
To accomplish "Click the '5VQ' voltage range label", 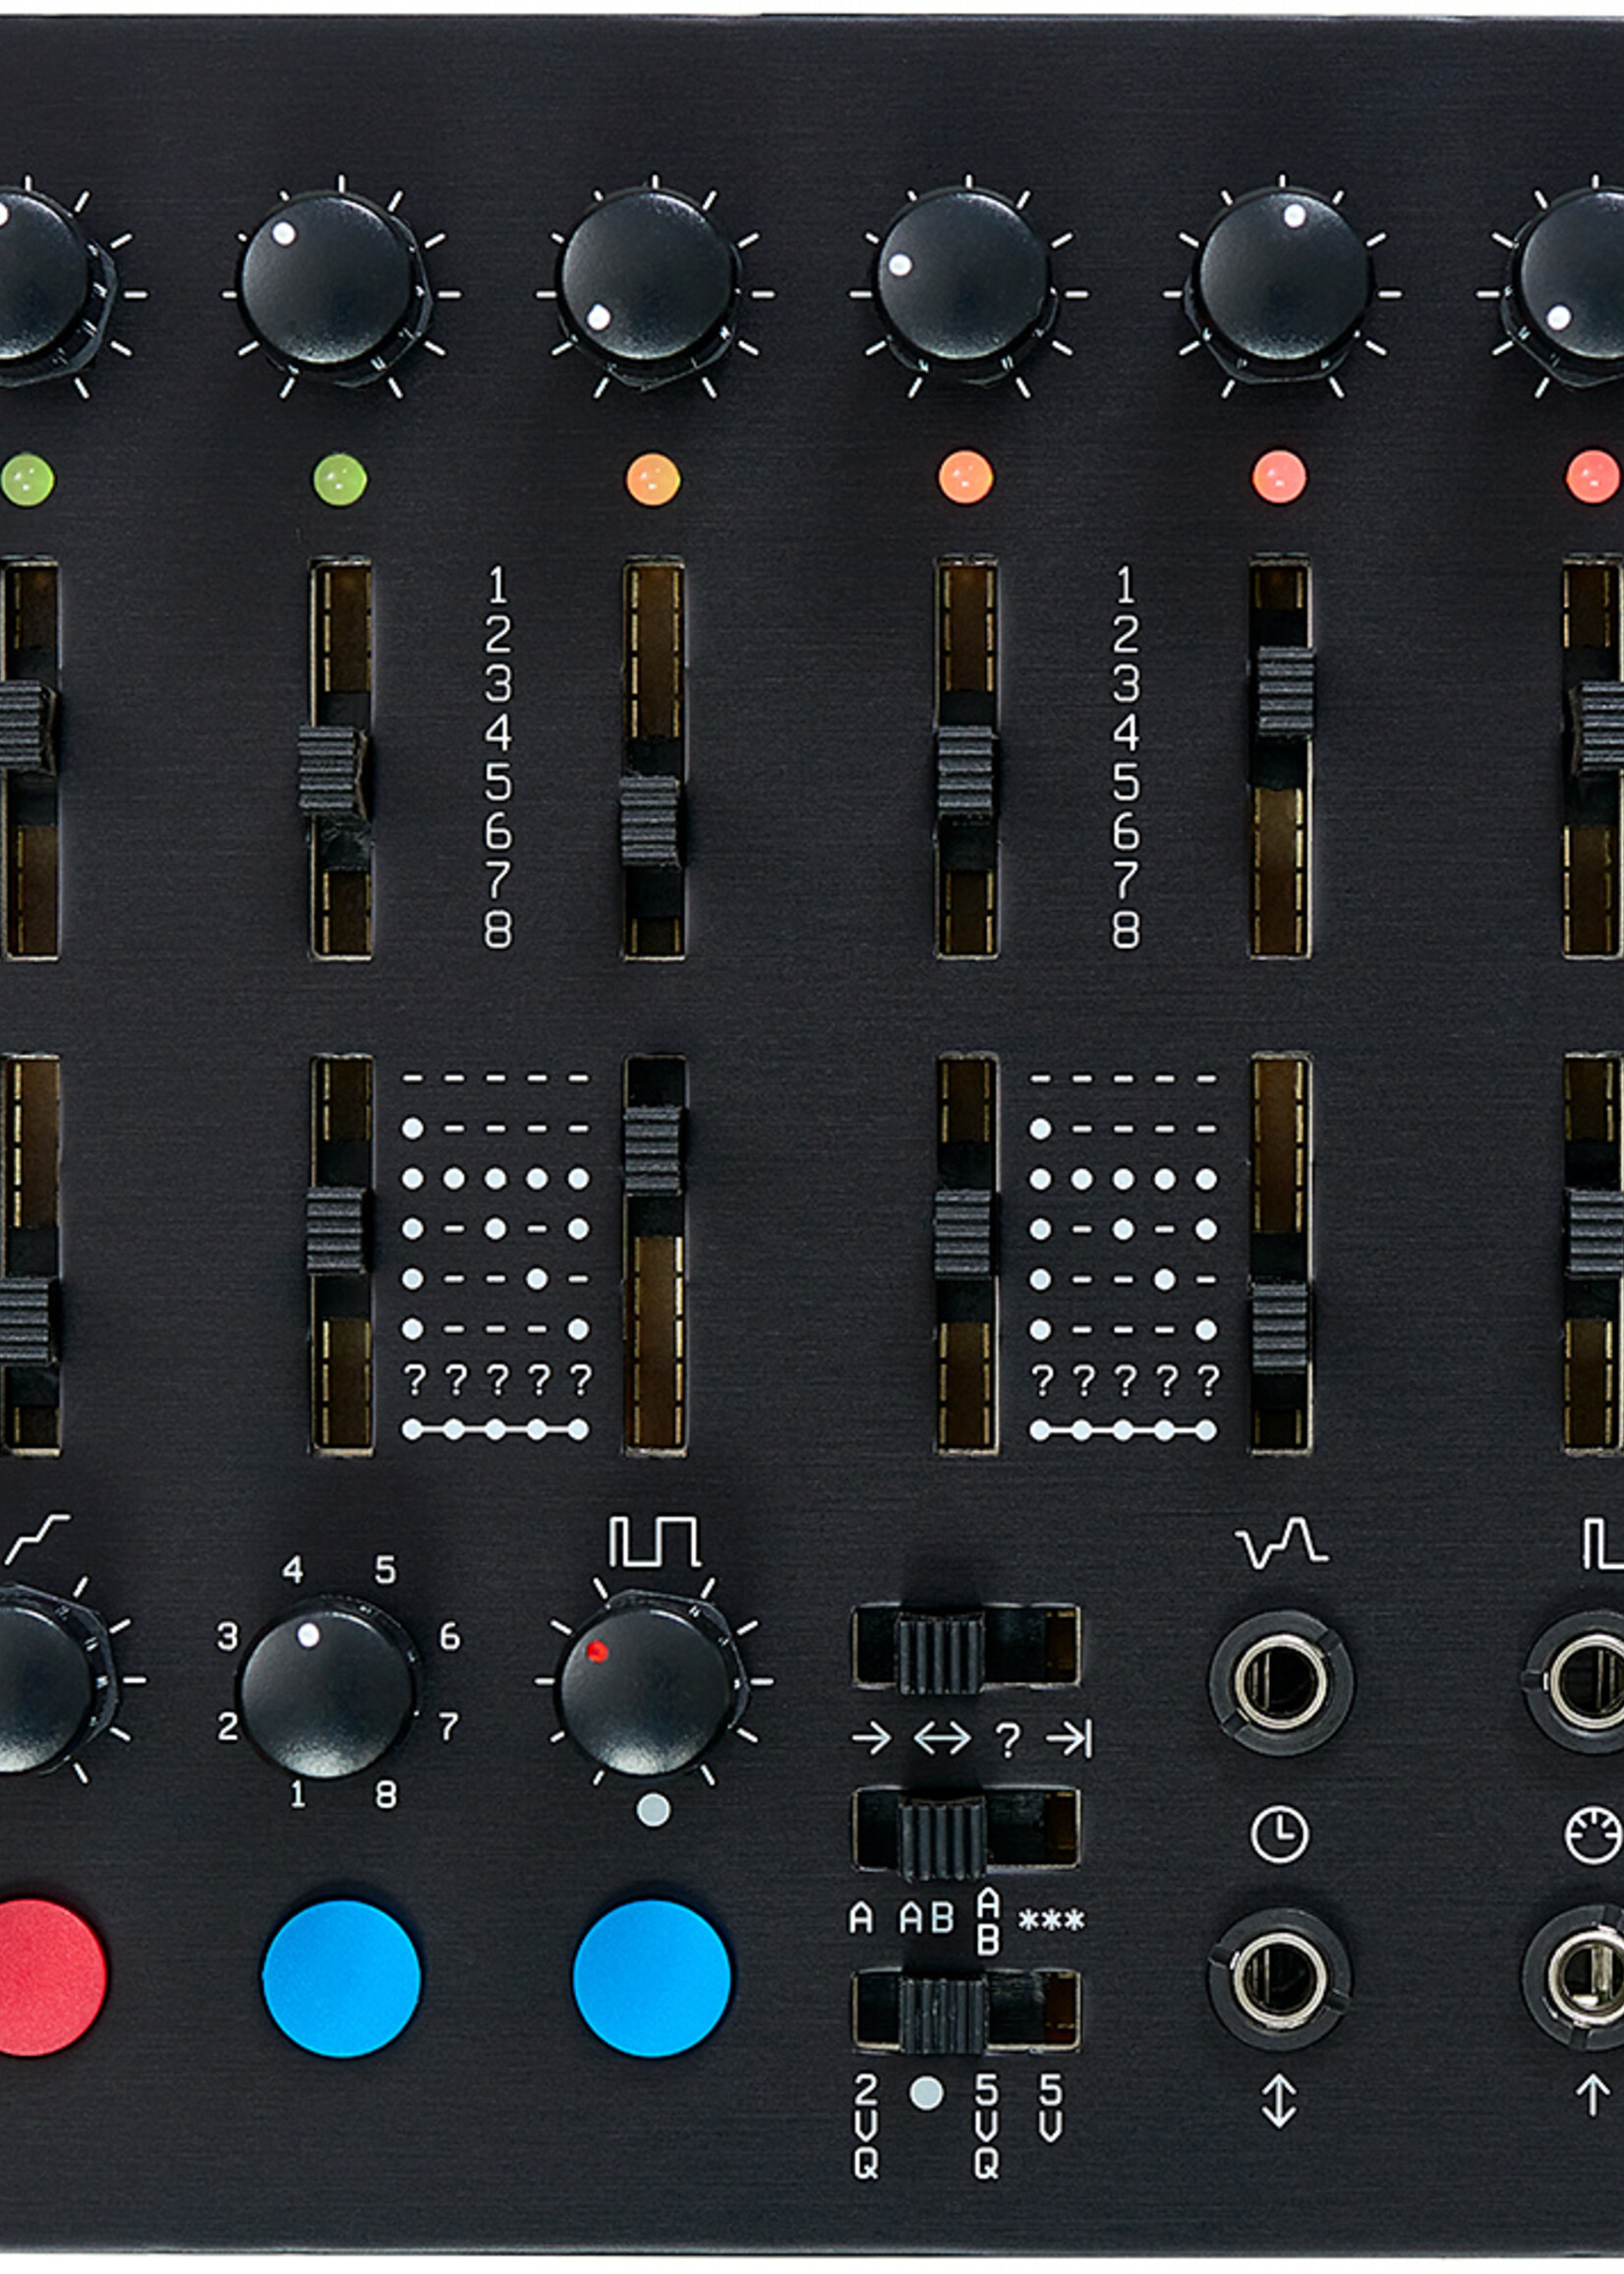I will click(x=986, y=2125).
